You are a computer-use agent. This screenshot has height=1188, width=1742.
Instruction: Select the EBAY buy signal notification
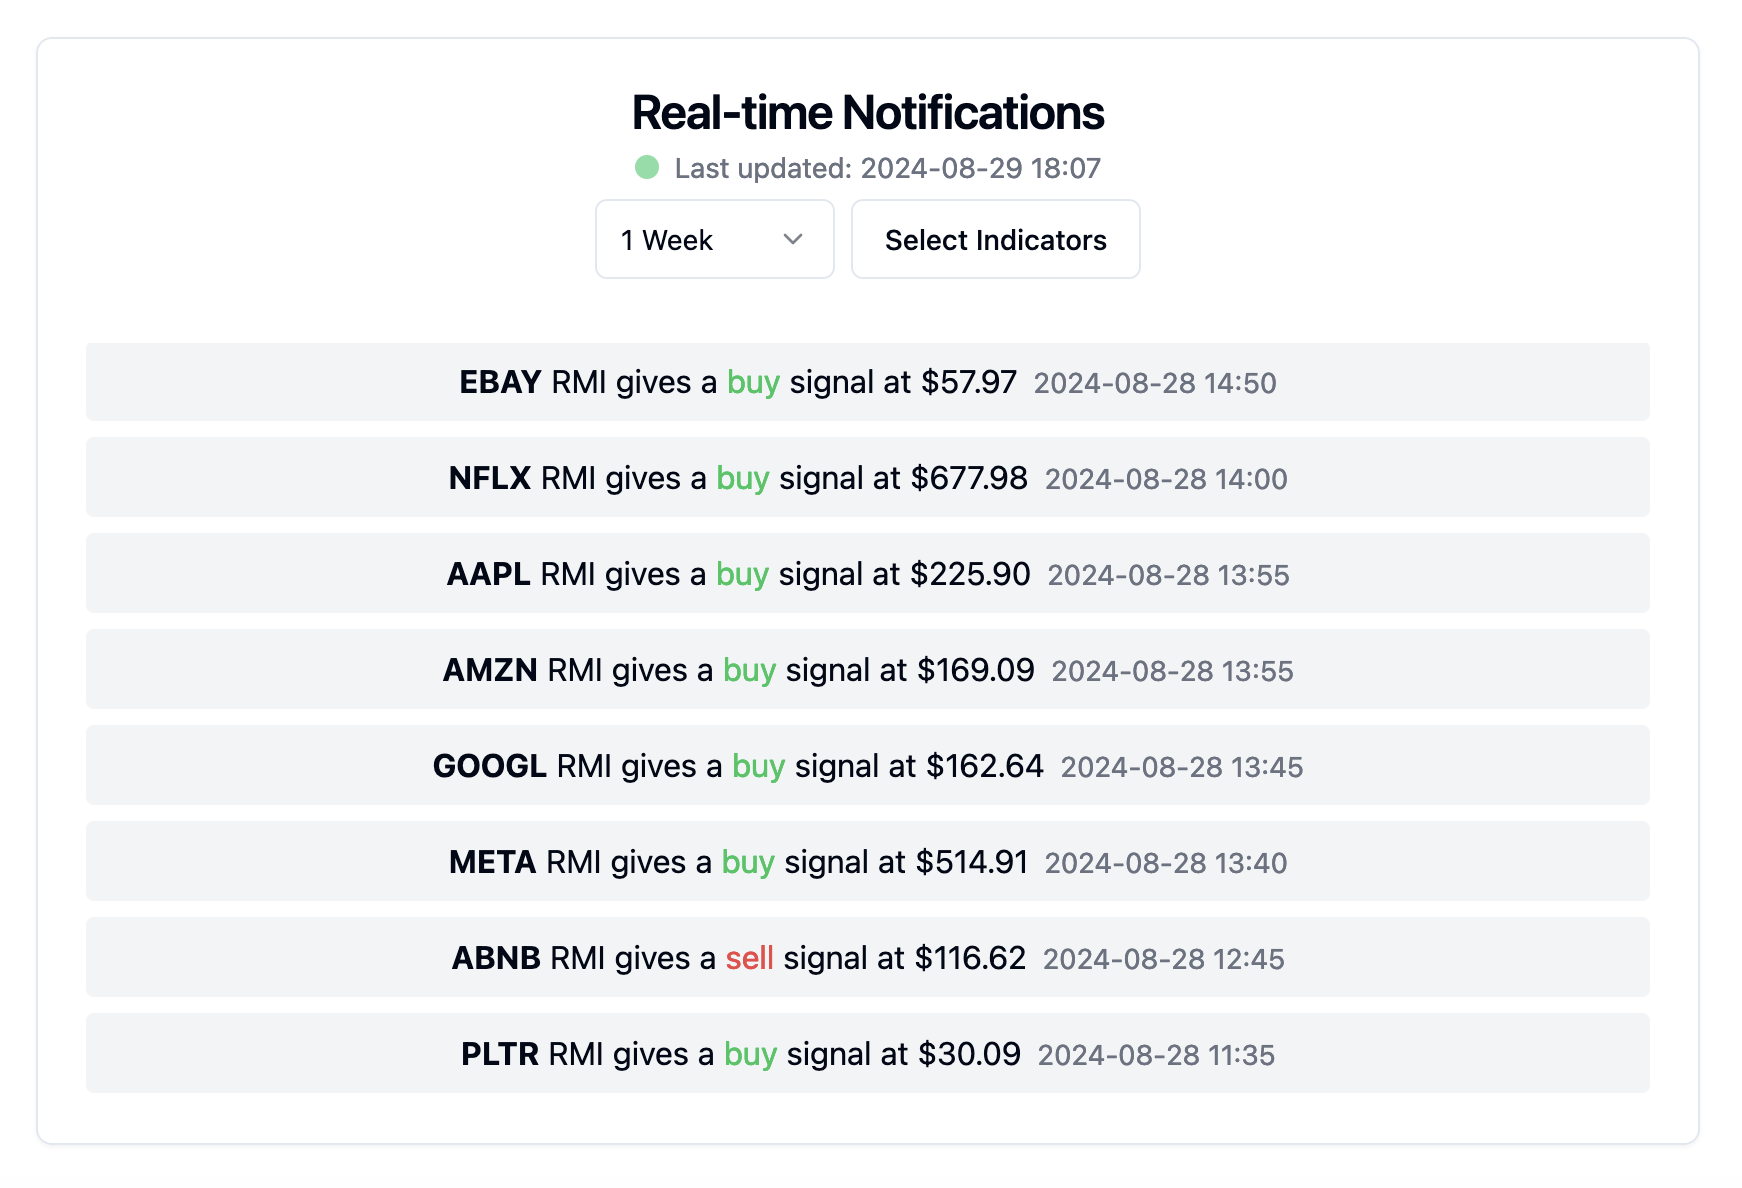(x=868, y=382)
